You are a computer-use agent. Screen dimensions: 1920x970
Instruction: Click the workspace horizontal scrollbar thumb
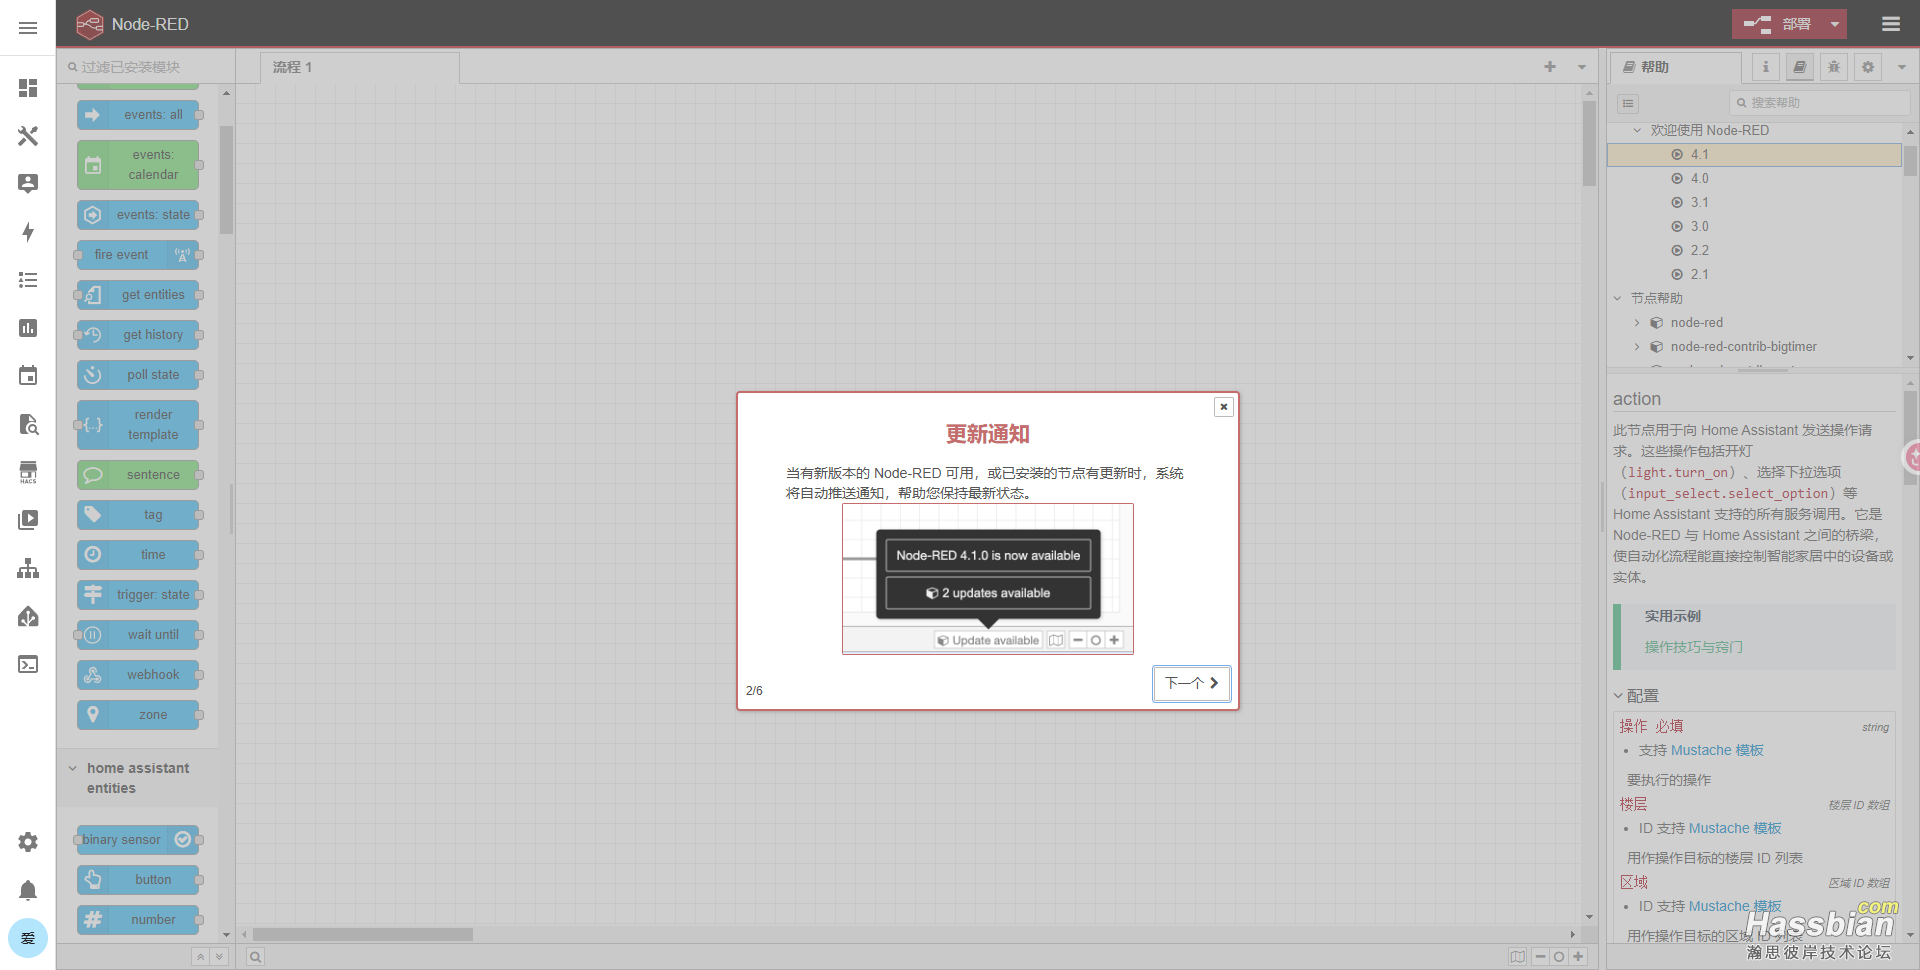[363, 934]
